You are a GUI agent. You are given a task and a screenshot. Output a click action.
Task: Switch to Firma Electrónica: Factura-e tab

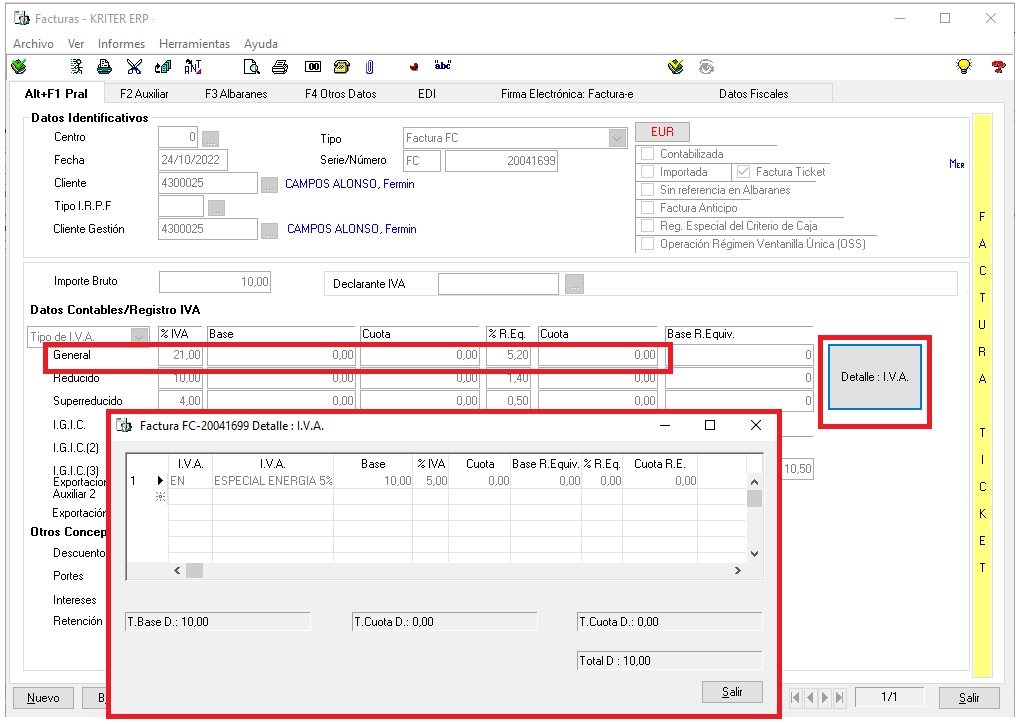[x=567, y=94]
